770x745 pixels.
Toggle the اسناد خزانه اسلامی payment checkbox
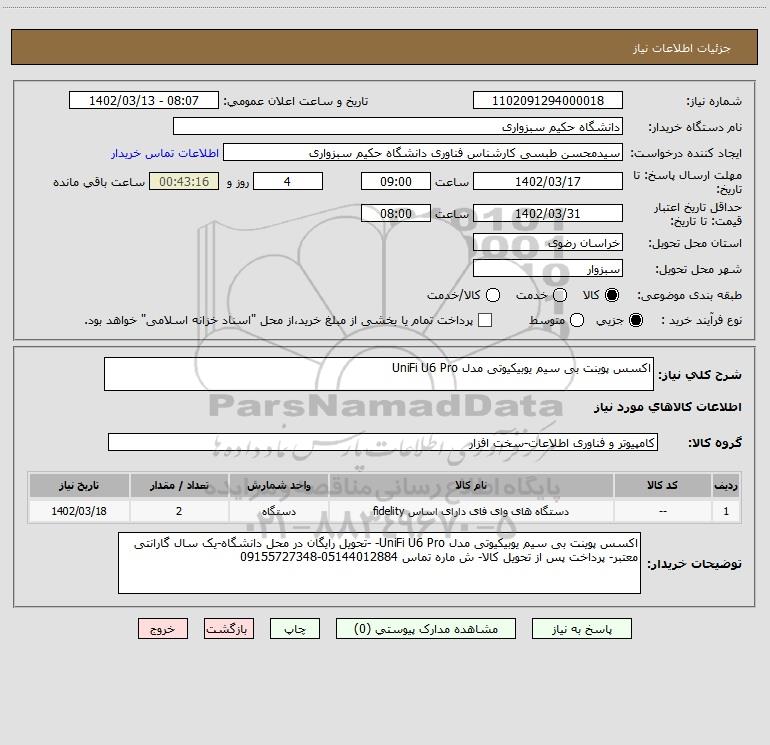coord(485,320)
